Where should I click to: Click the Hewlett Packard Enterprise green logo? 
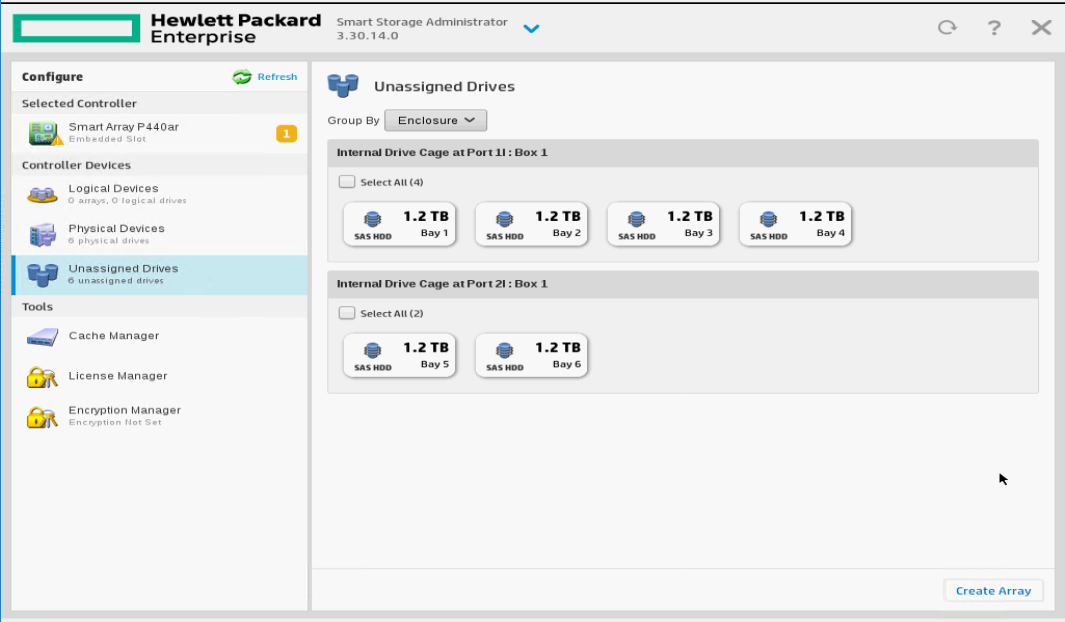(x=76, y=29)
